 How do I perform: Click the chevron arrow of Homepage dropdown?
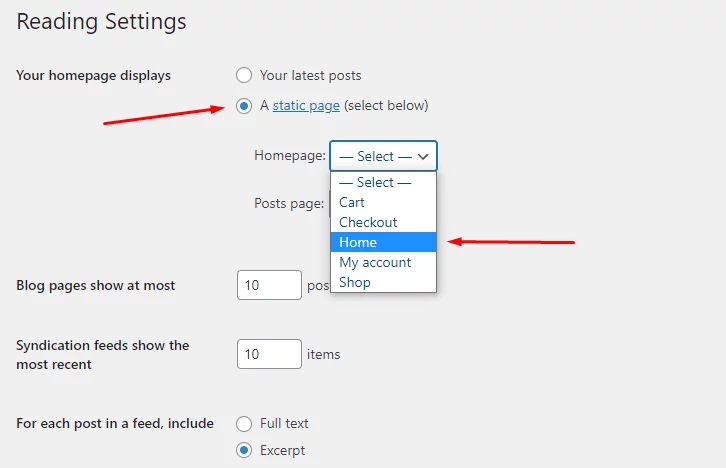coord(423,156)
